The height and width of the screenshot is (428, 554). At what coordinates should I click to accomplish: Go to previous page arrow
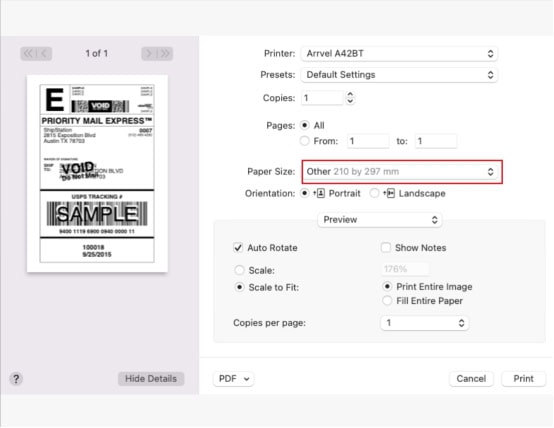44,54
